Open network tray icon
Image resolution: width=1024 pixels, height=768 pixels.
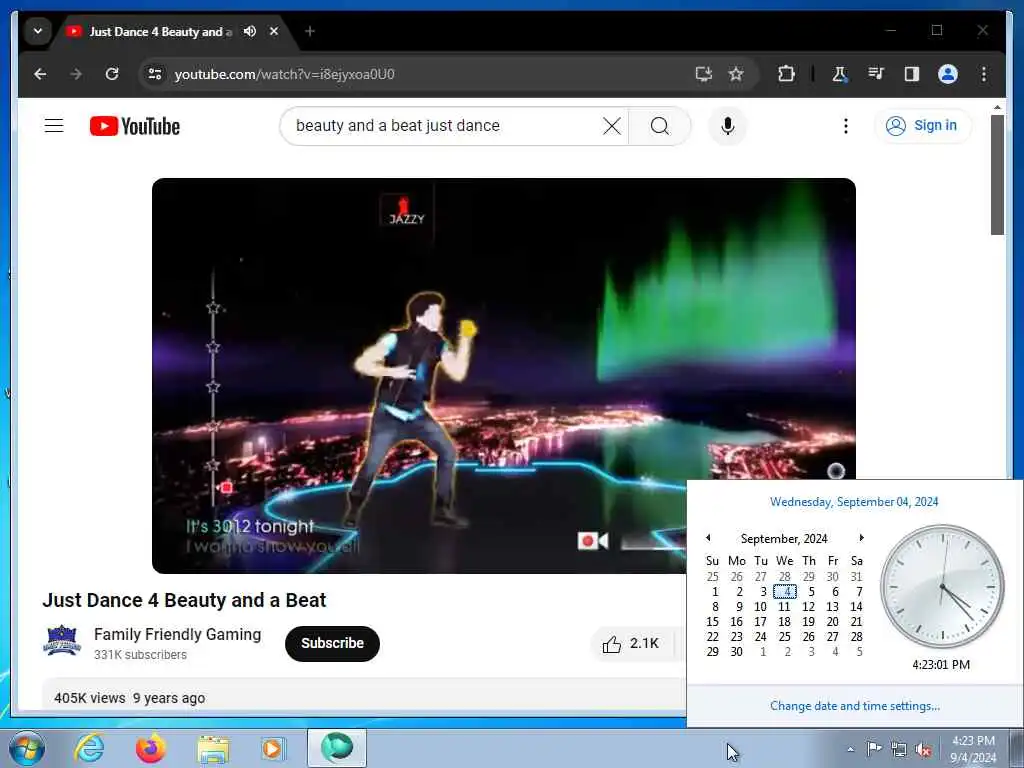(899, 750)
